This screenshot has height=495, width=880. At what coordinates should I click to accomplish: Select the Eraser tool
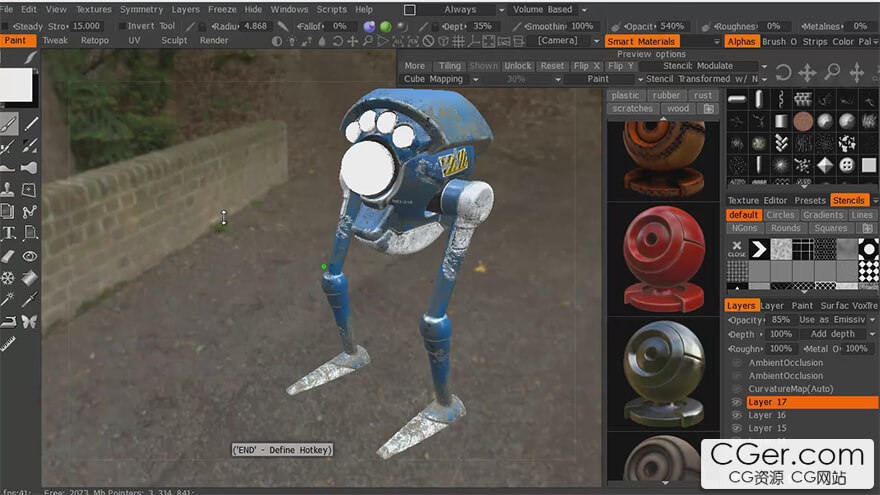(8, 256)
